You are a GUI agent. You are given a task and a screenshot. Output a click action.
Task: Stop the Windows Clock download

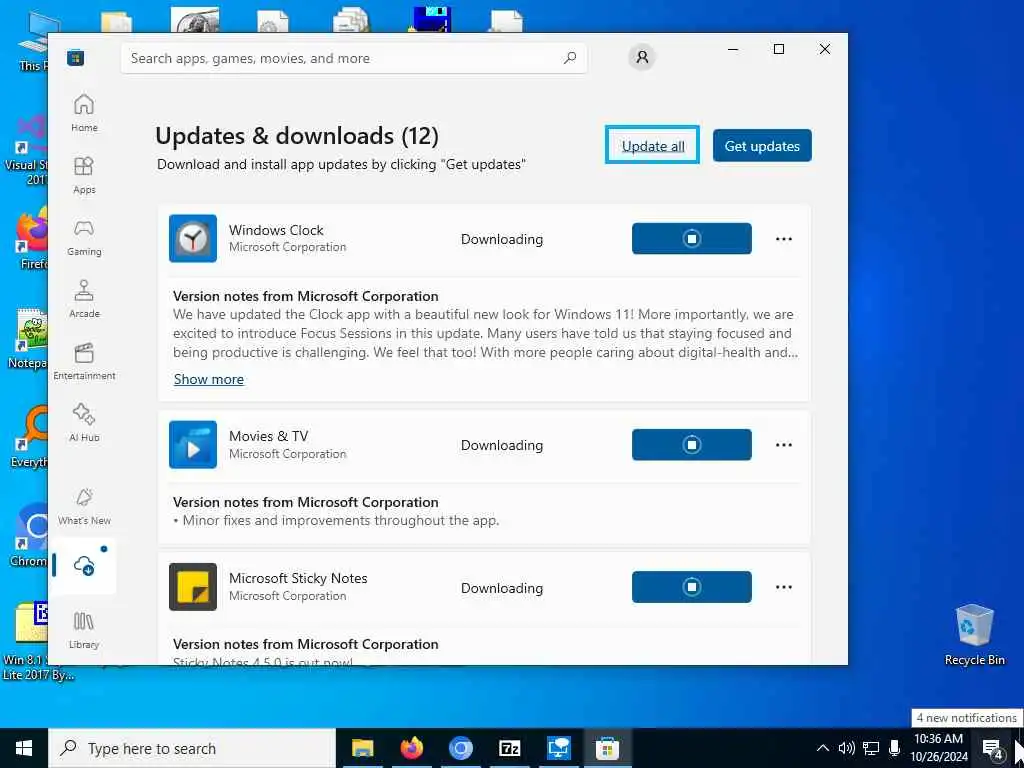click(692, 238)
